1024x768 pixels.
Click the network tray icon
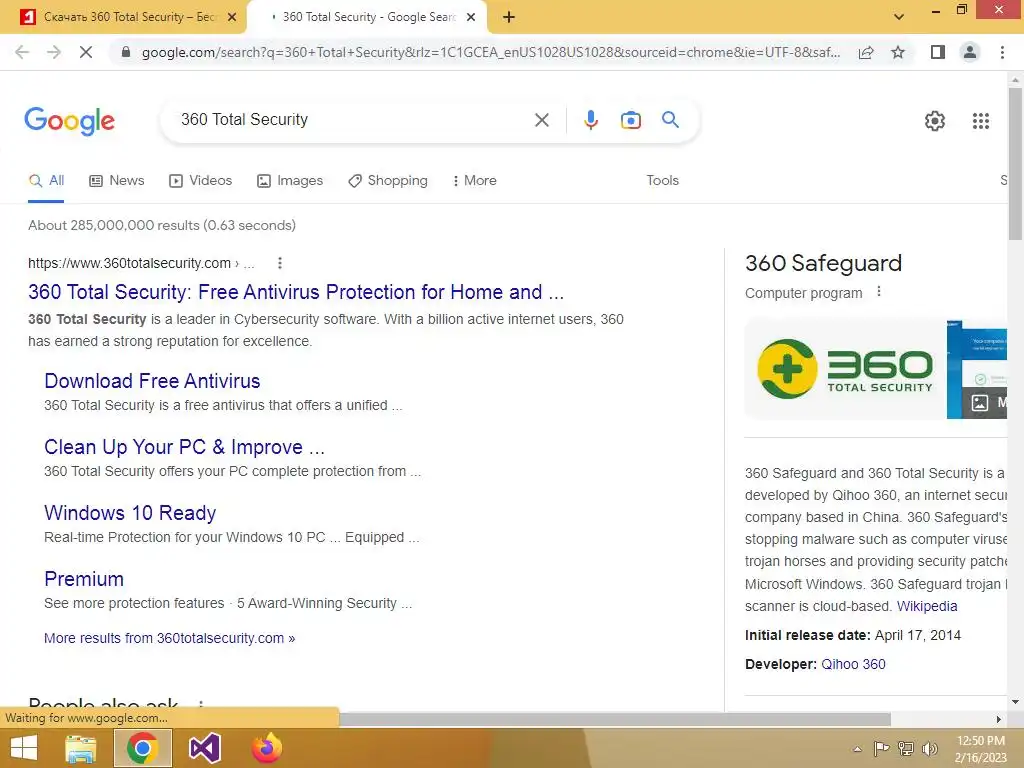(x=906, y=749)
